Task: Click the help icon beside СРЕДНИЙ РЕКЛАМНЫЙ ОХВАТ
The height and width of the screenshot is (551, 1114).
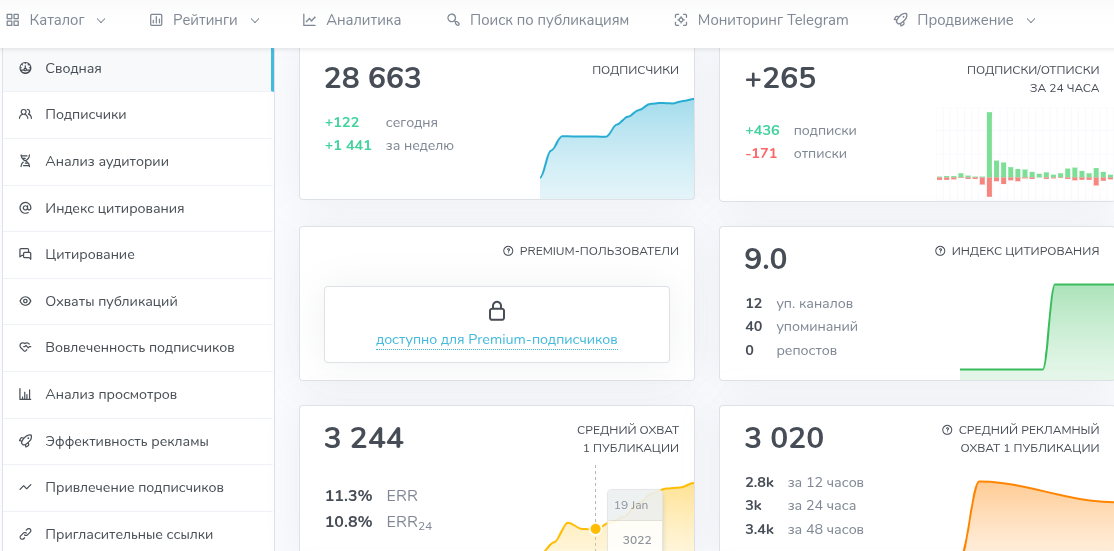Action: 947,430
